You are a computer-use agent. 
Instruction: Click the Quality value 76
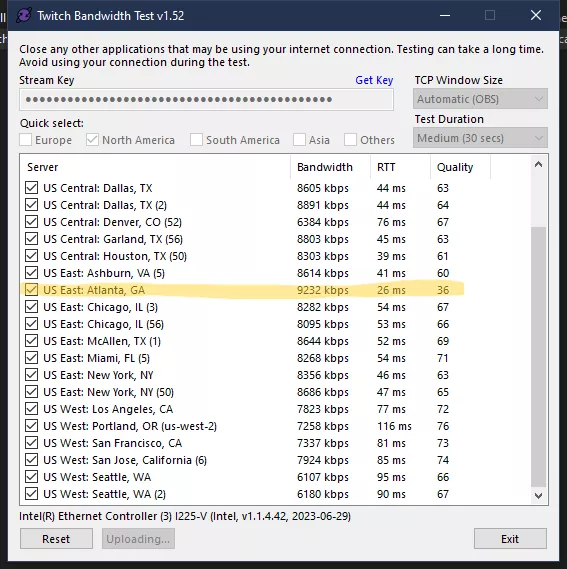tap(443, 426)
